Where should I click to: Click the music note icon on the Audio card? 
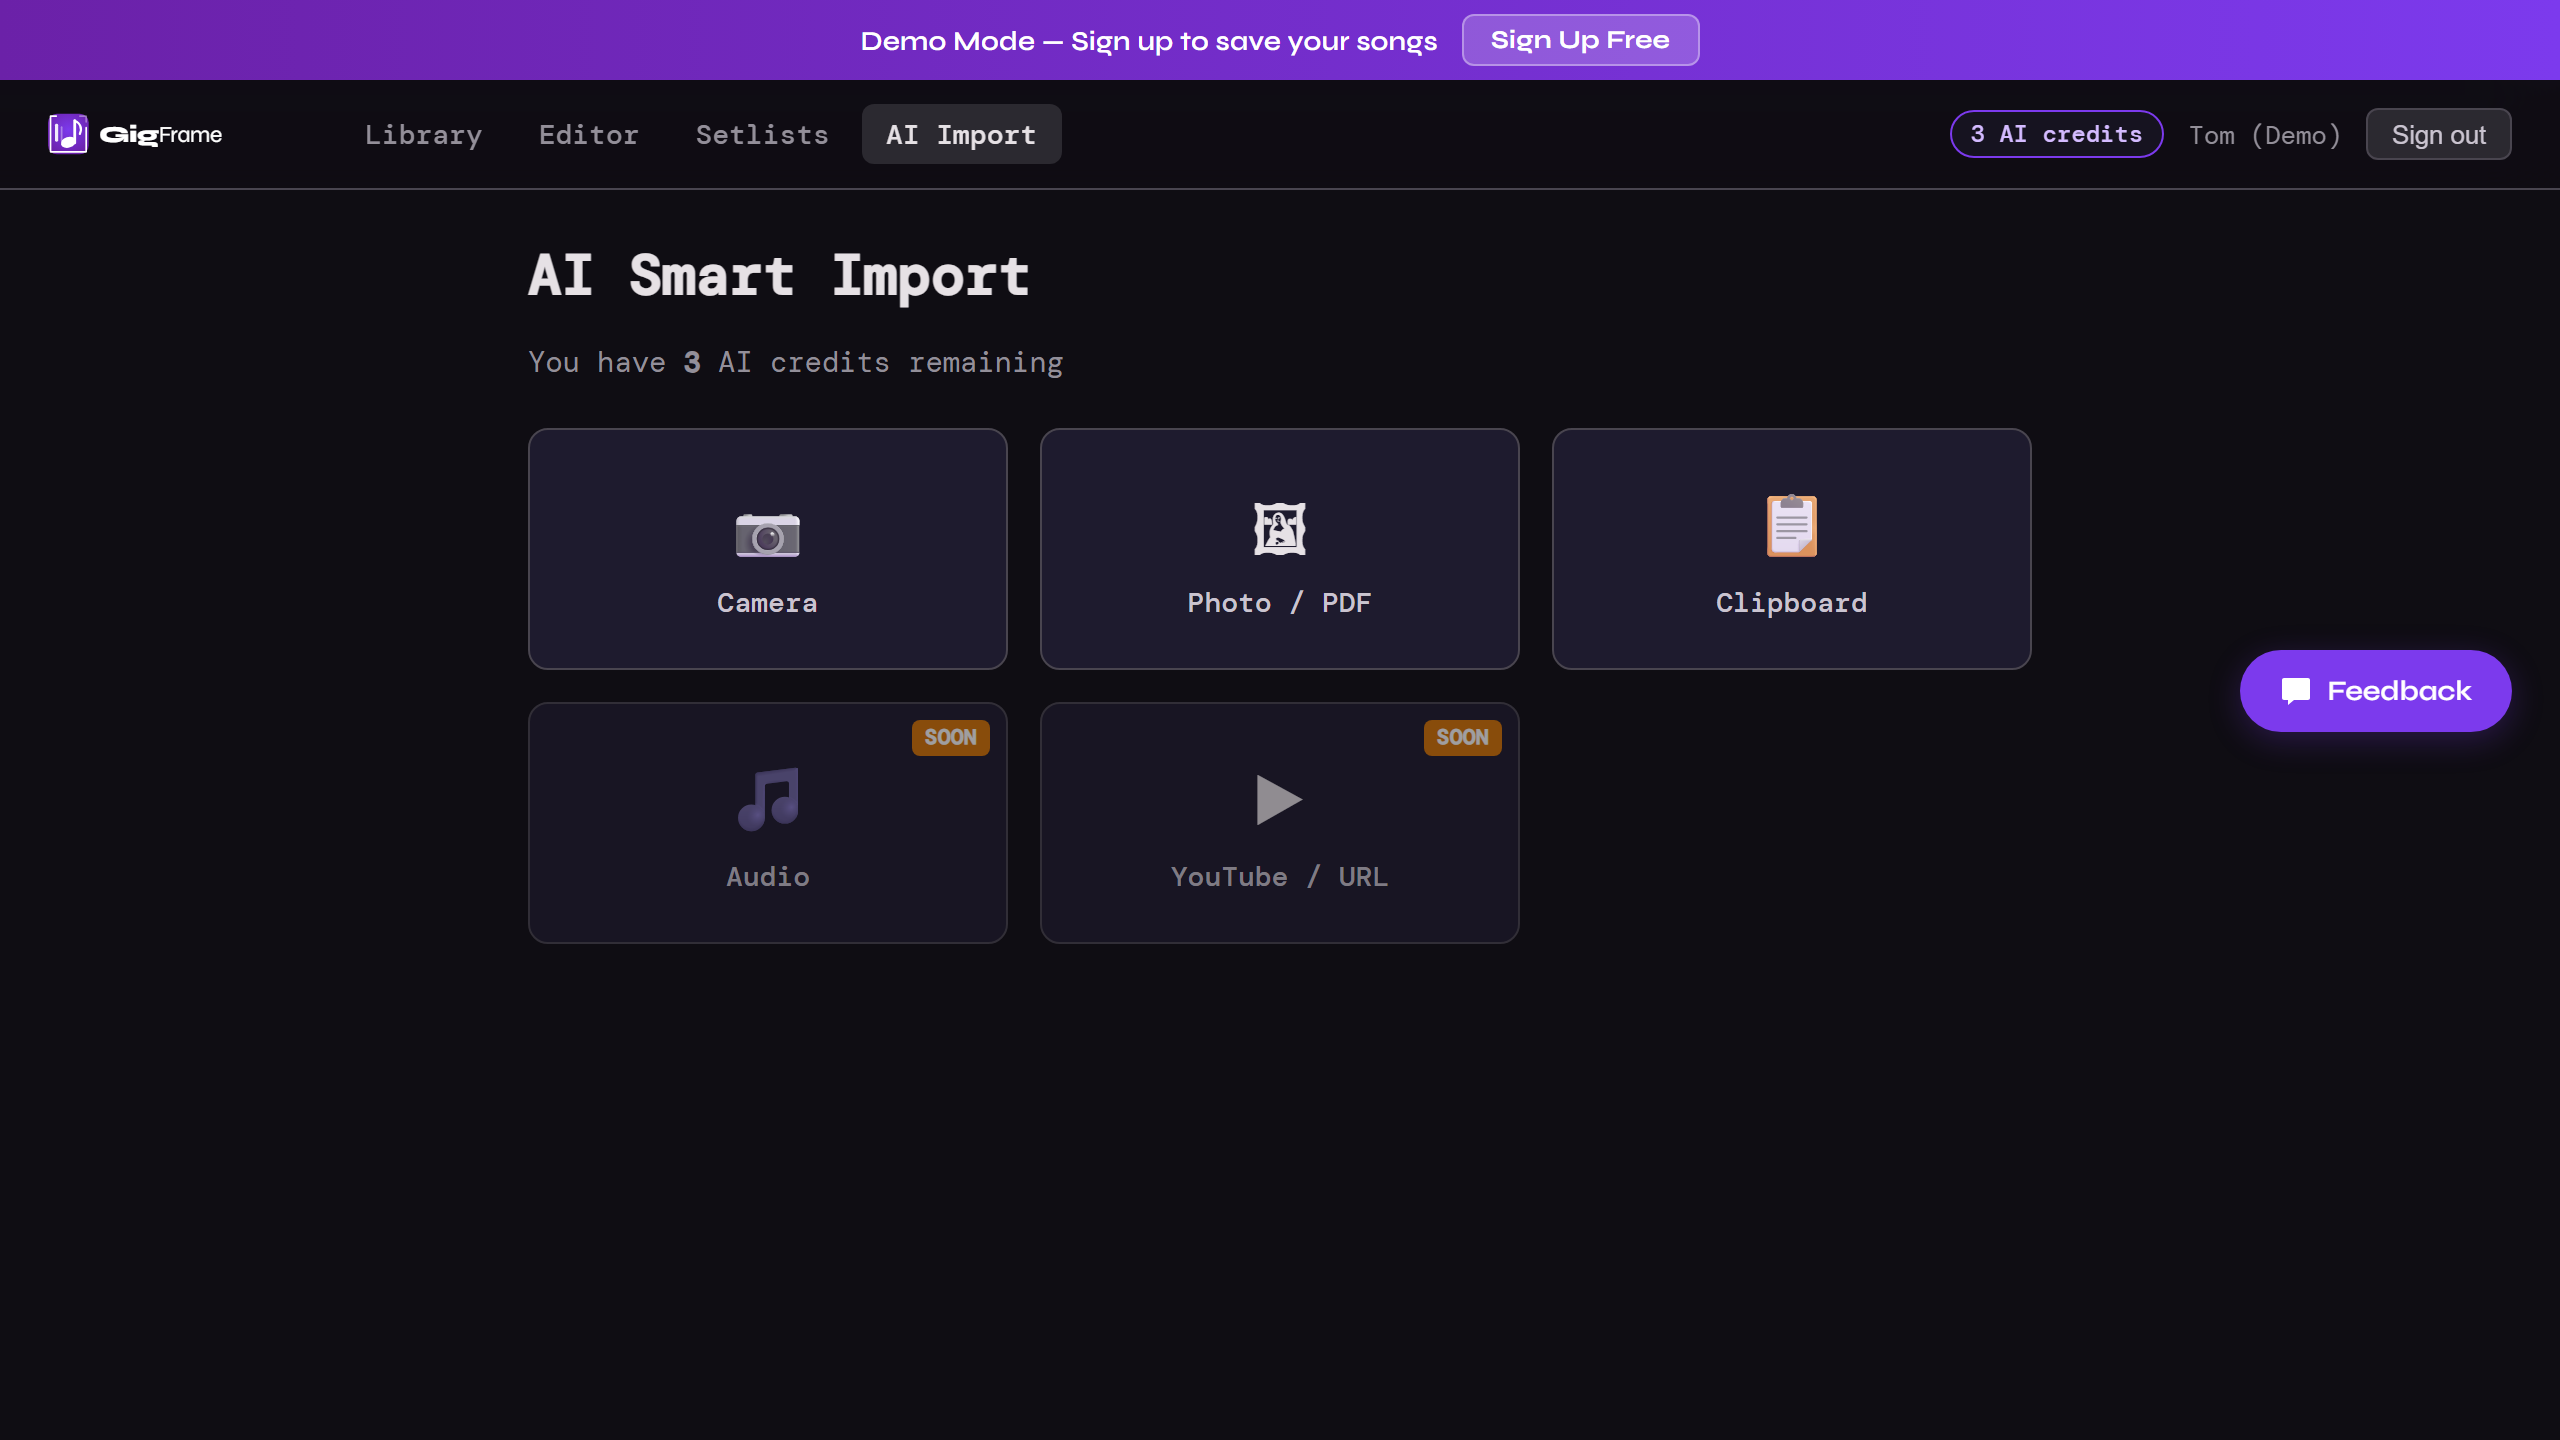pos(766,800)
